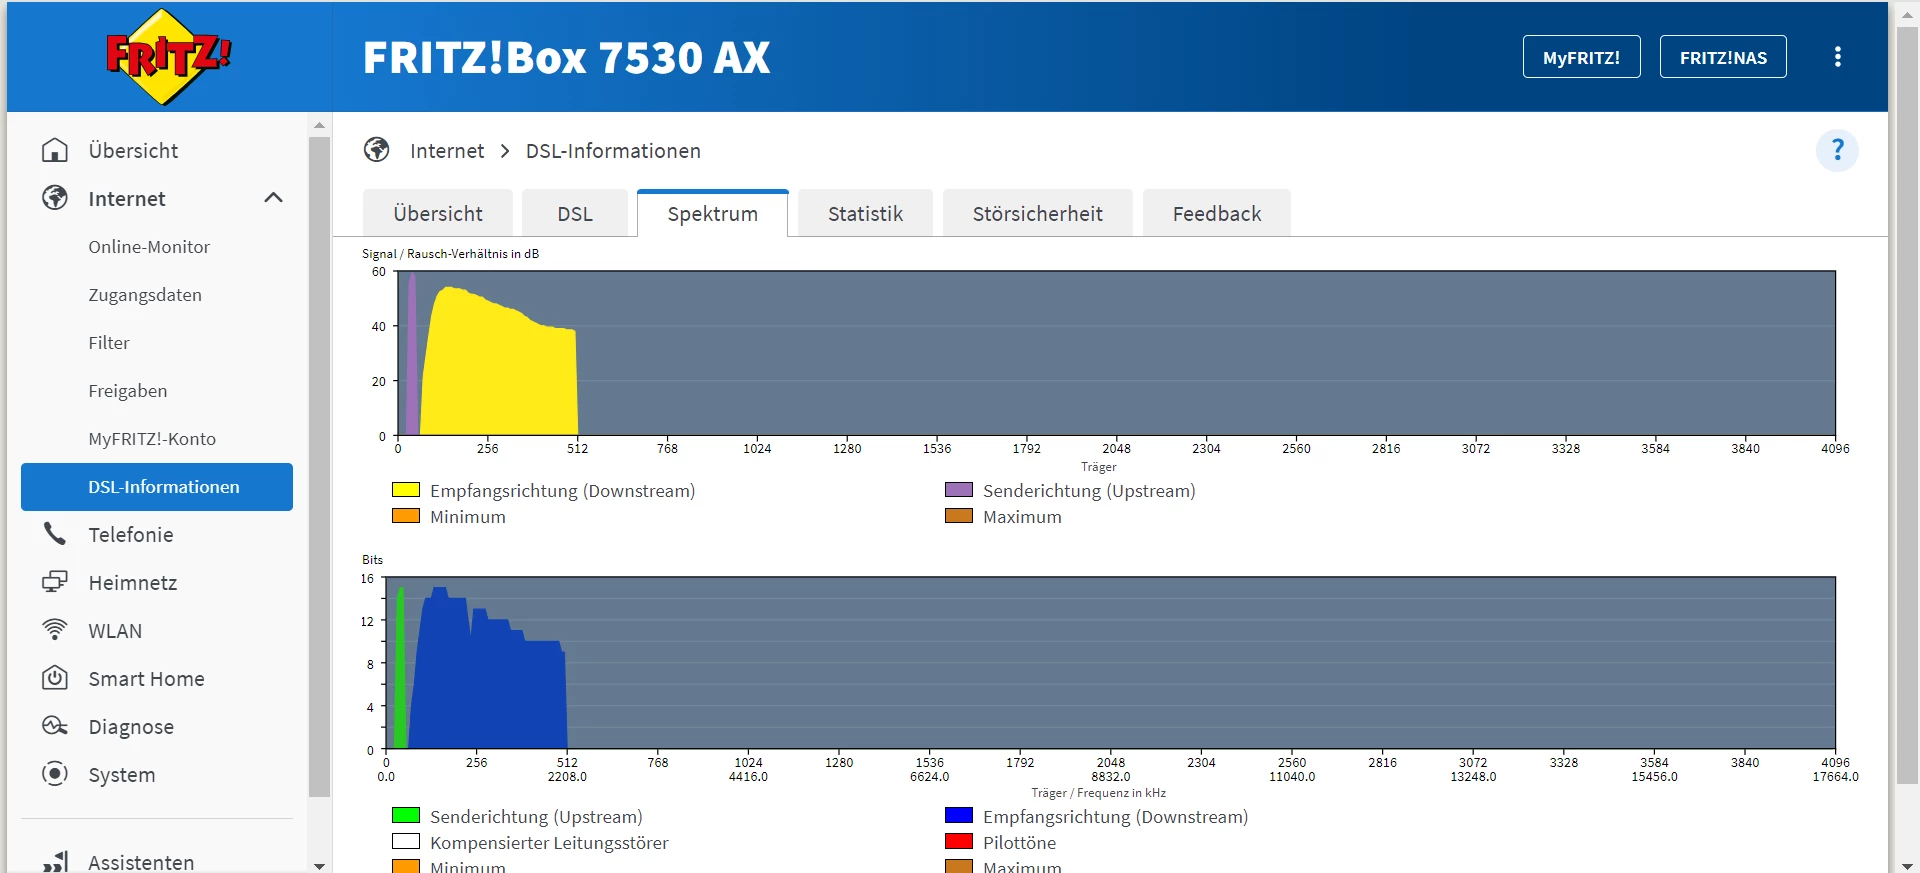The height and width of the screenshot is (873, 1920).
Task: Select DSL-Informationen in the sidebar
Action: [157, 487]
